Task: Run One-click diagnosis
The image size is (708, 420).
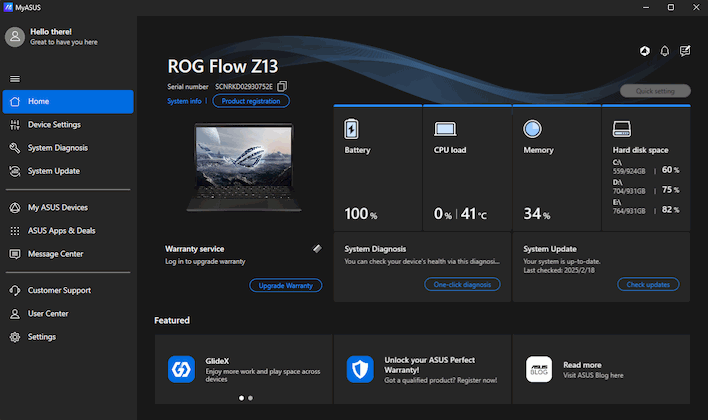Action: point(461,285)
